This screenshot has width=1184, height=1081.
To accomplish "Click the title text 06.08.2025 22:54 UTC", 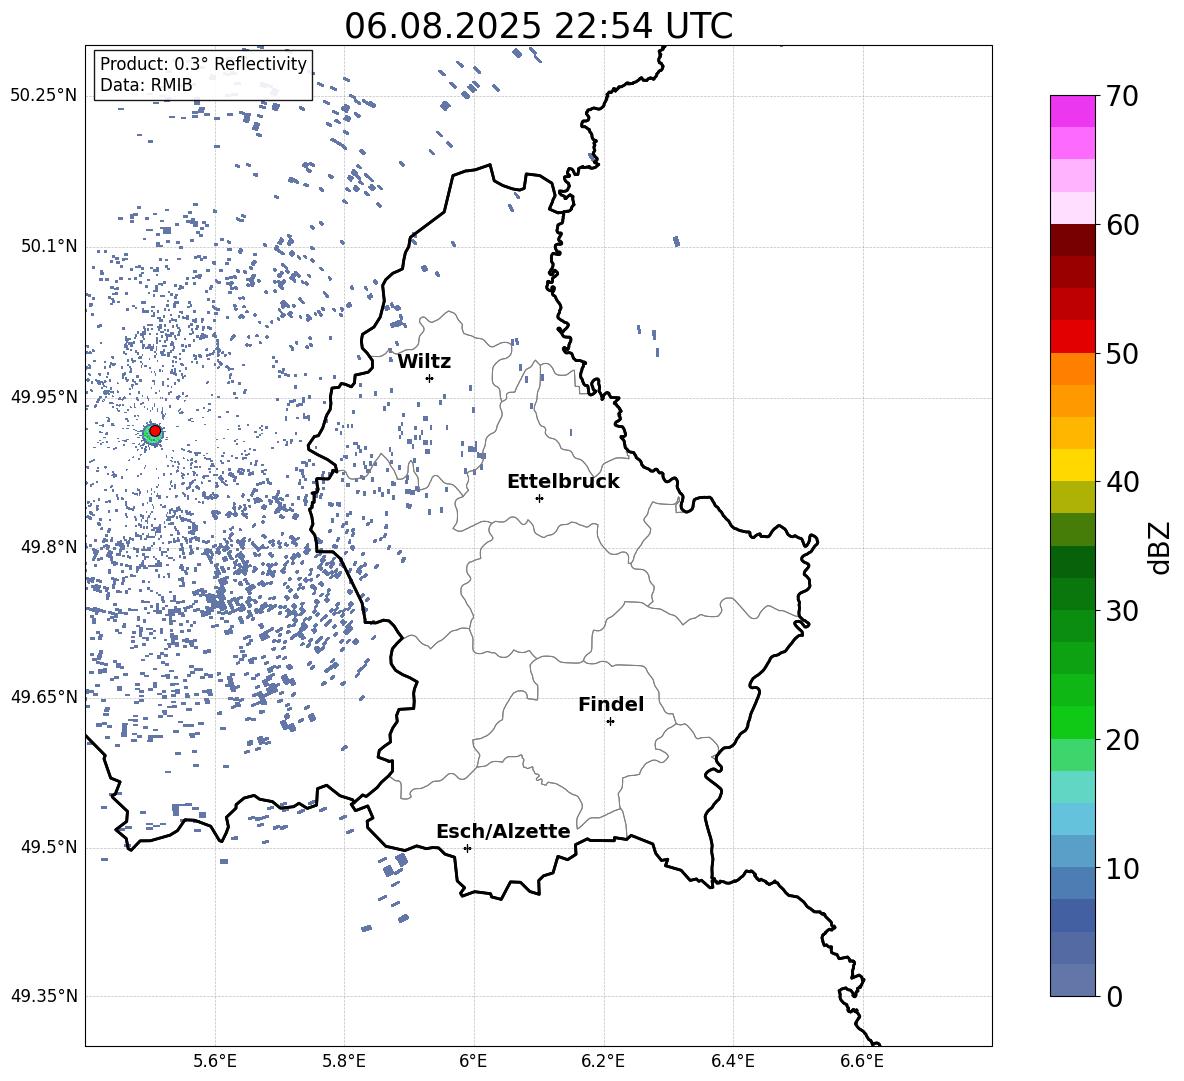I will [538, 26].
